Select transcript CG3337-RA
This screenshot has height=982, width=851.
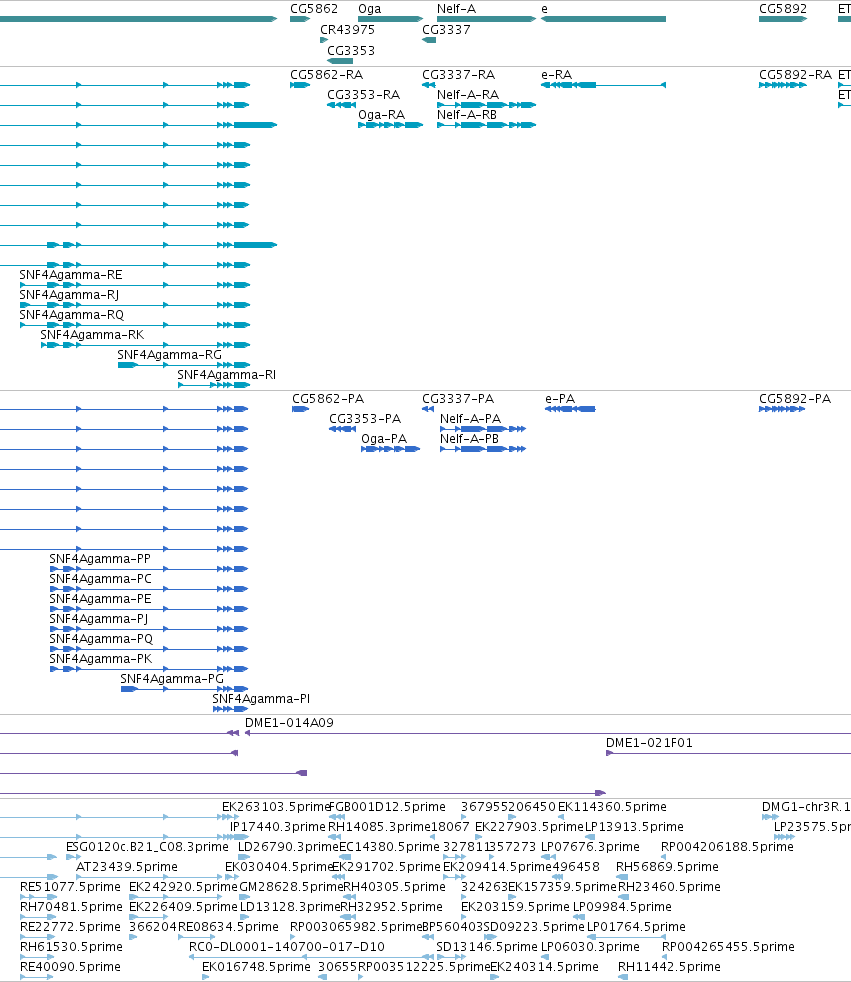tap(458, 75)
